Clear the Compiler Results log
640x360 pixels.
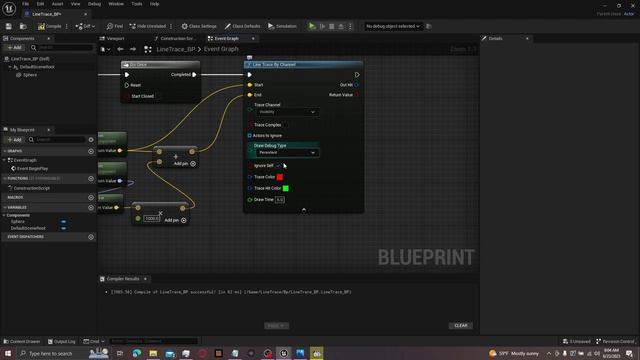pyautogui.click(x=461, y=326)
